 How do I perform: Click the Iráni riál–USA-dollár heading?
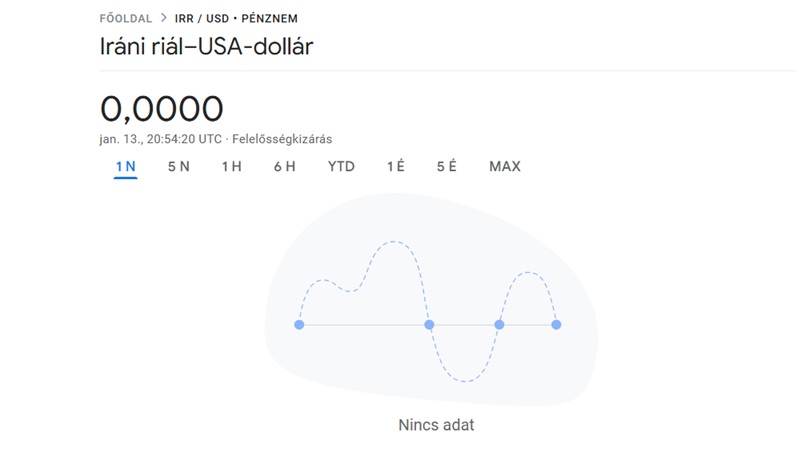click(x=206, y=47)
